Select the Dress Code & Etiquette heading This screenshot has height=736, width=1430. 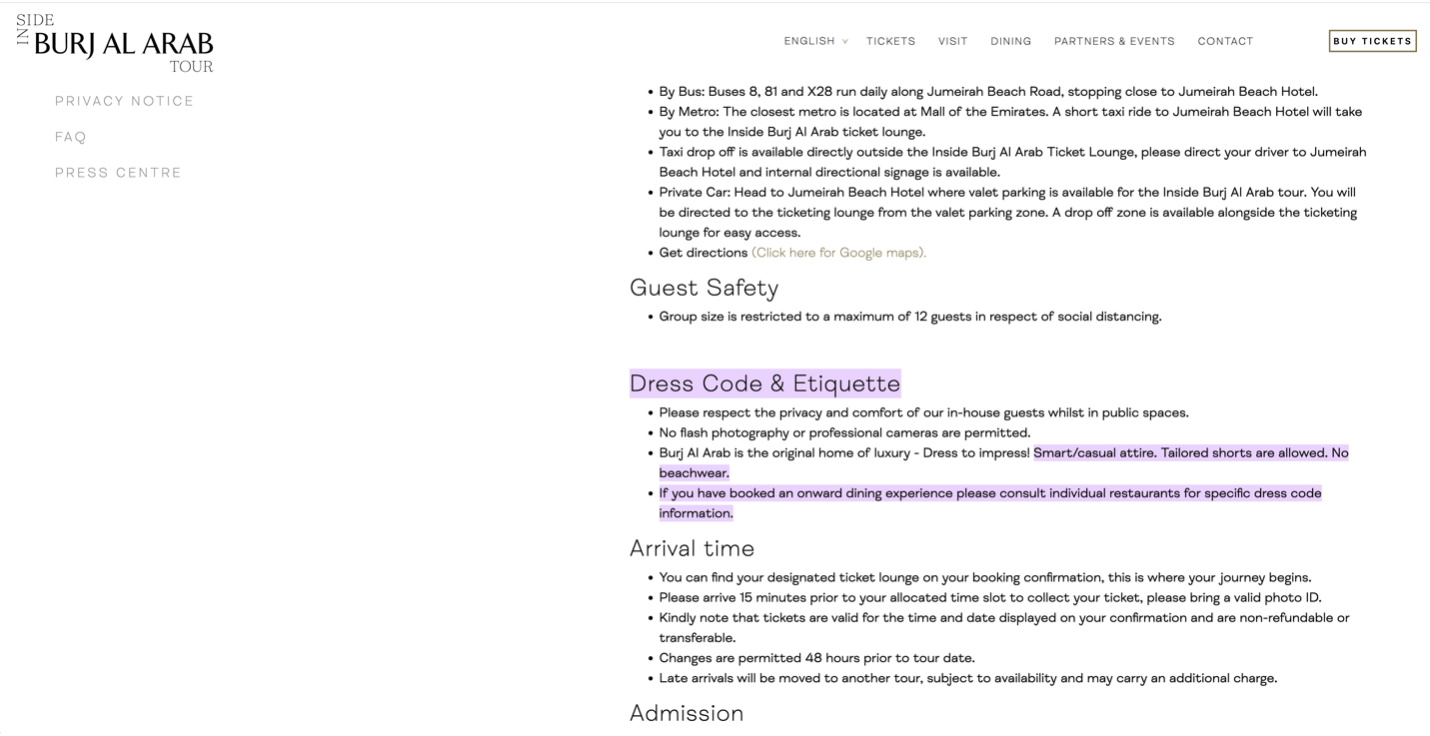763,383
